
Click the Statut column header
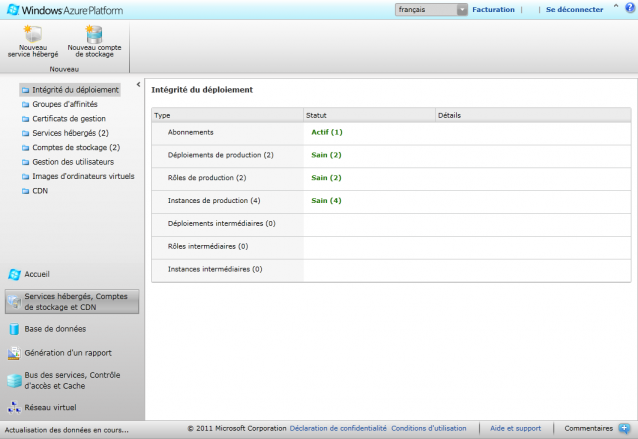tap(369, 115)
